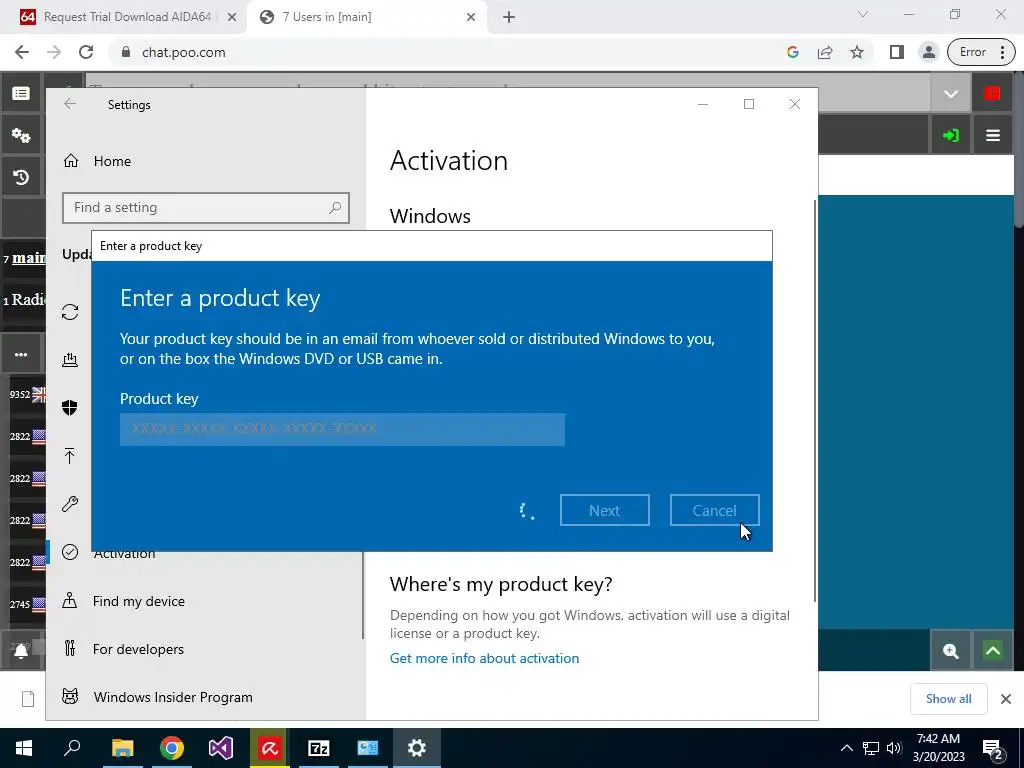The image size is (1024, 768).
Task: Open the Windows Start menu
Action: (24, 748)
